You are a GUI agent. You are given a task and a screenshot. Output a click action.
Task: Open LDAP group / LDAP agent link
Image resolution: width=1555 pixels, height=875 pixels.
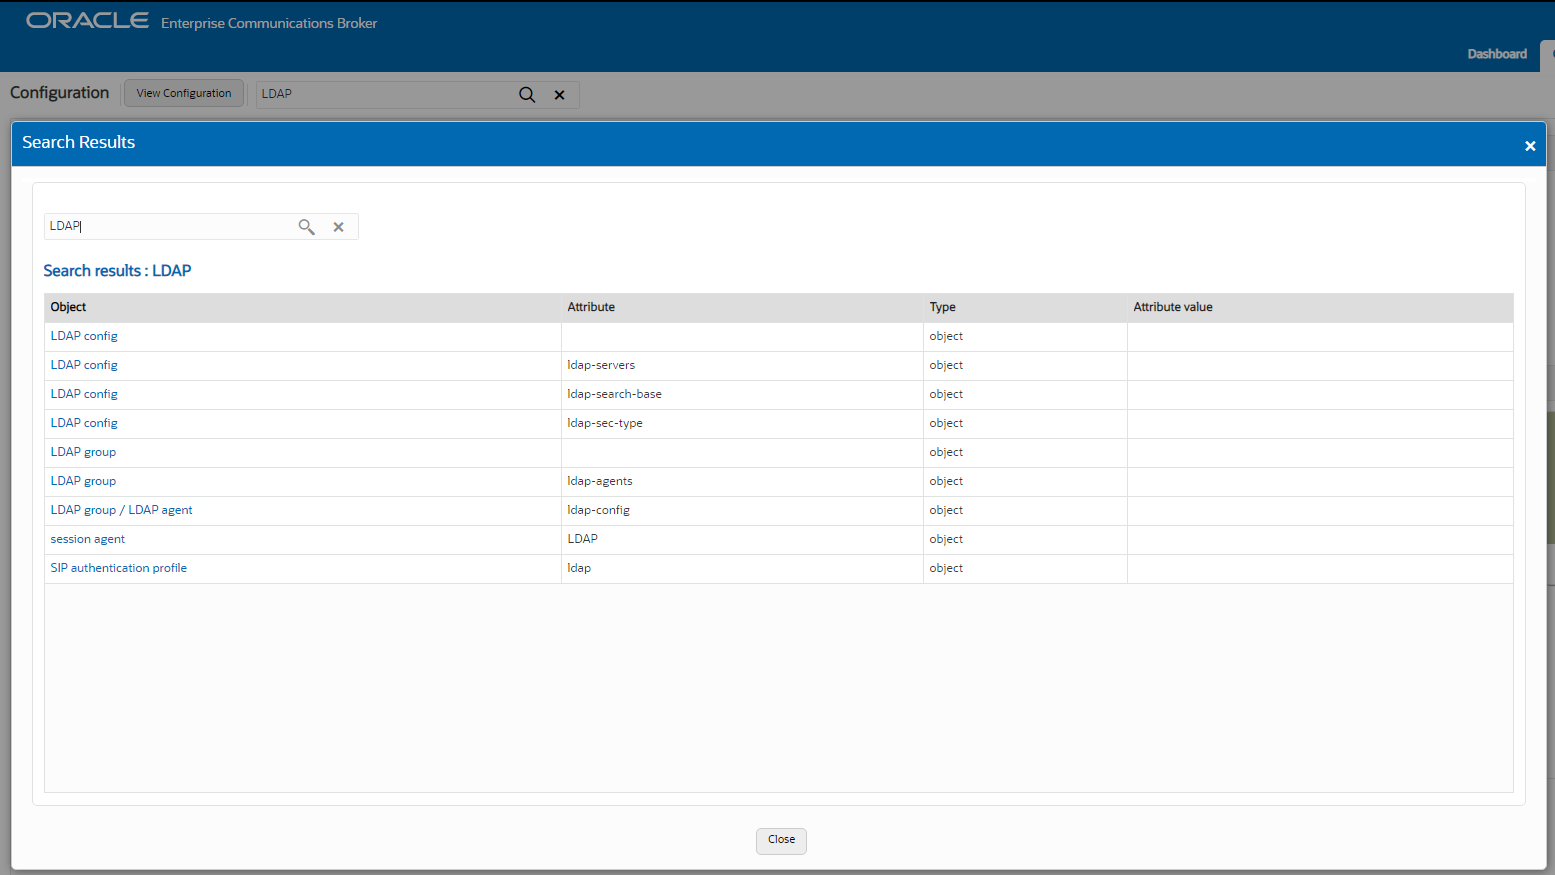tap(121, 510)
